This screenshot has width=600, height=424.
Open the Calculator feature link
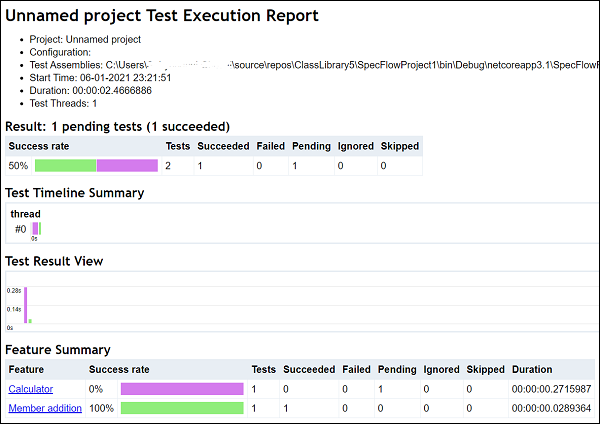30,389
